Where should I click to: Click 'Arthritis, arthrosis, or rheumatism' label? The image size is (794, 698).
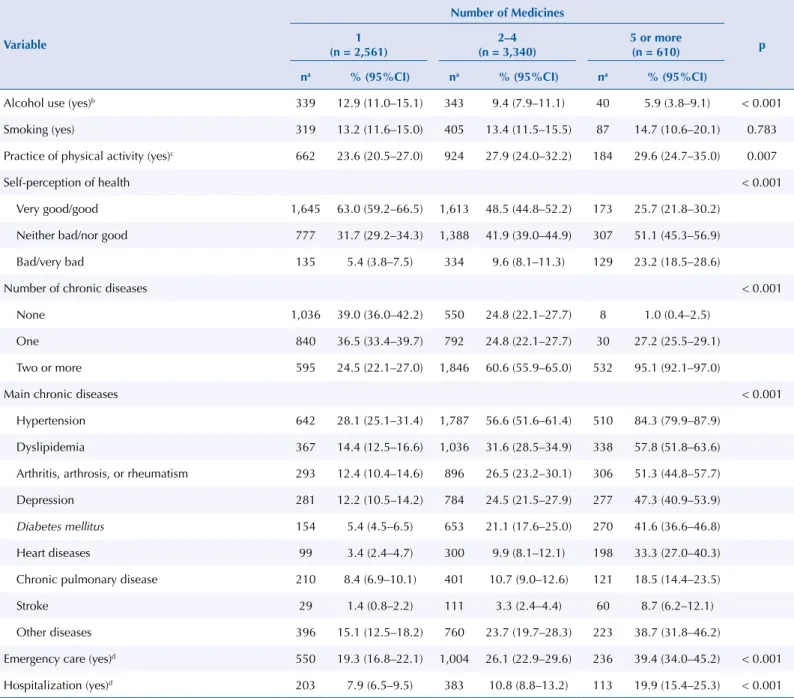[102, 474]
